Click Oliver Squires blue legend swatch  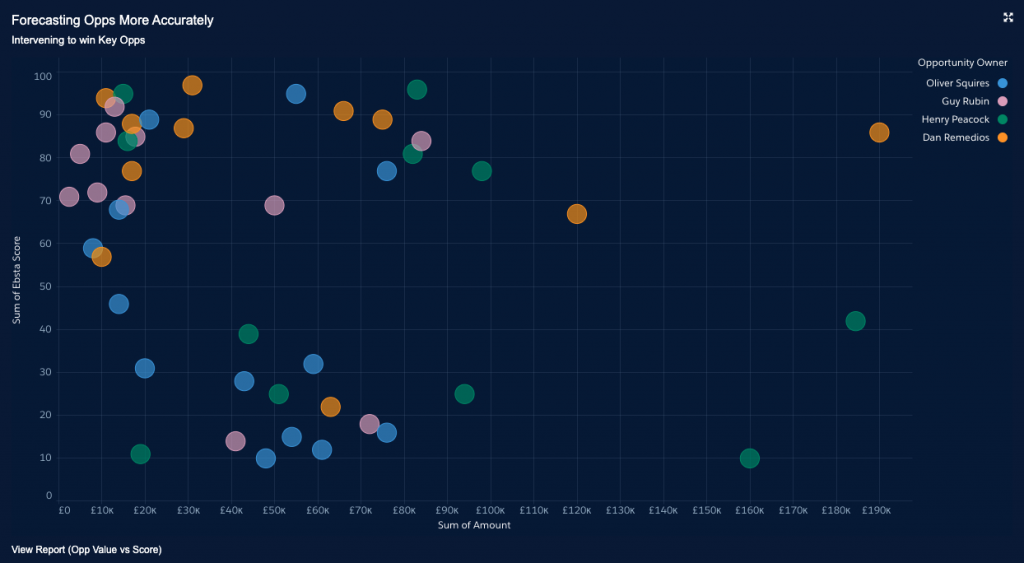pos(1002,83)
